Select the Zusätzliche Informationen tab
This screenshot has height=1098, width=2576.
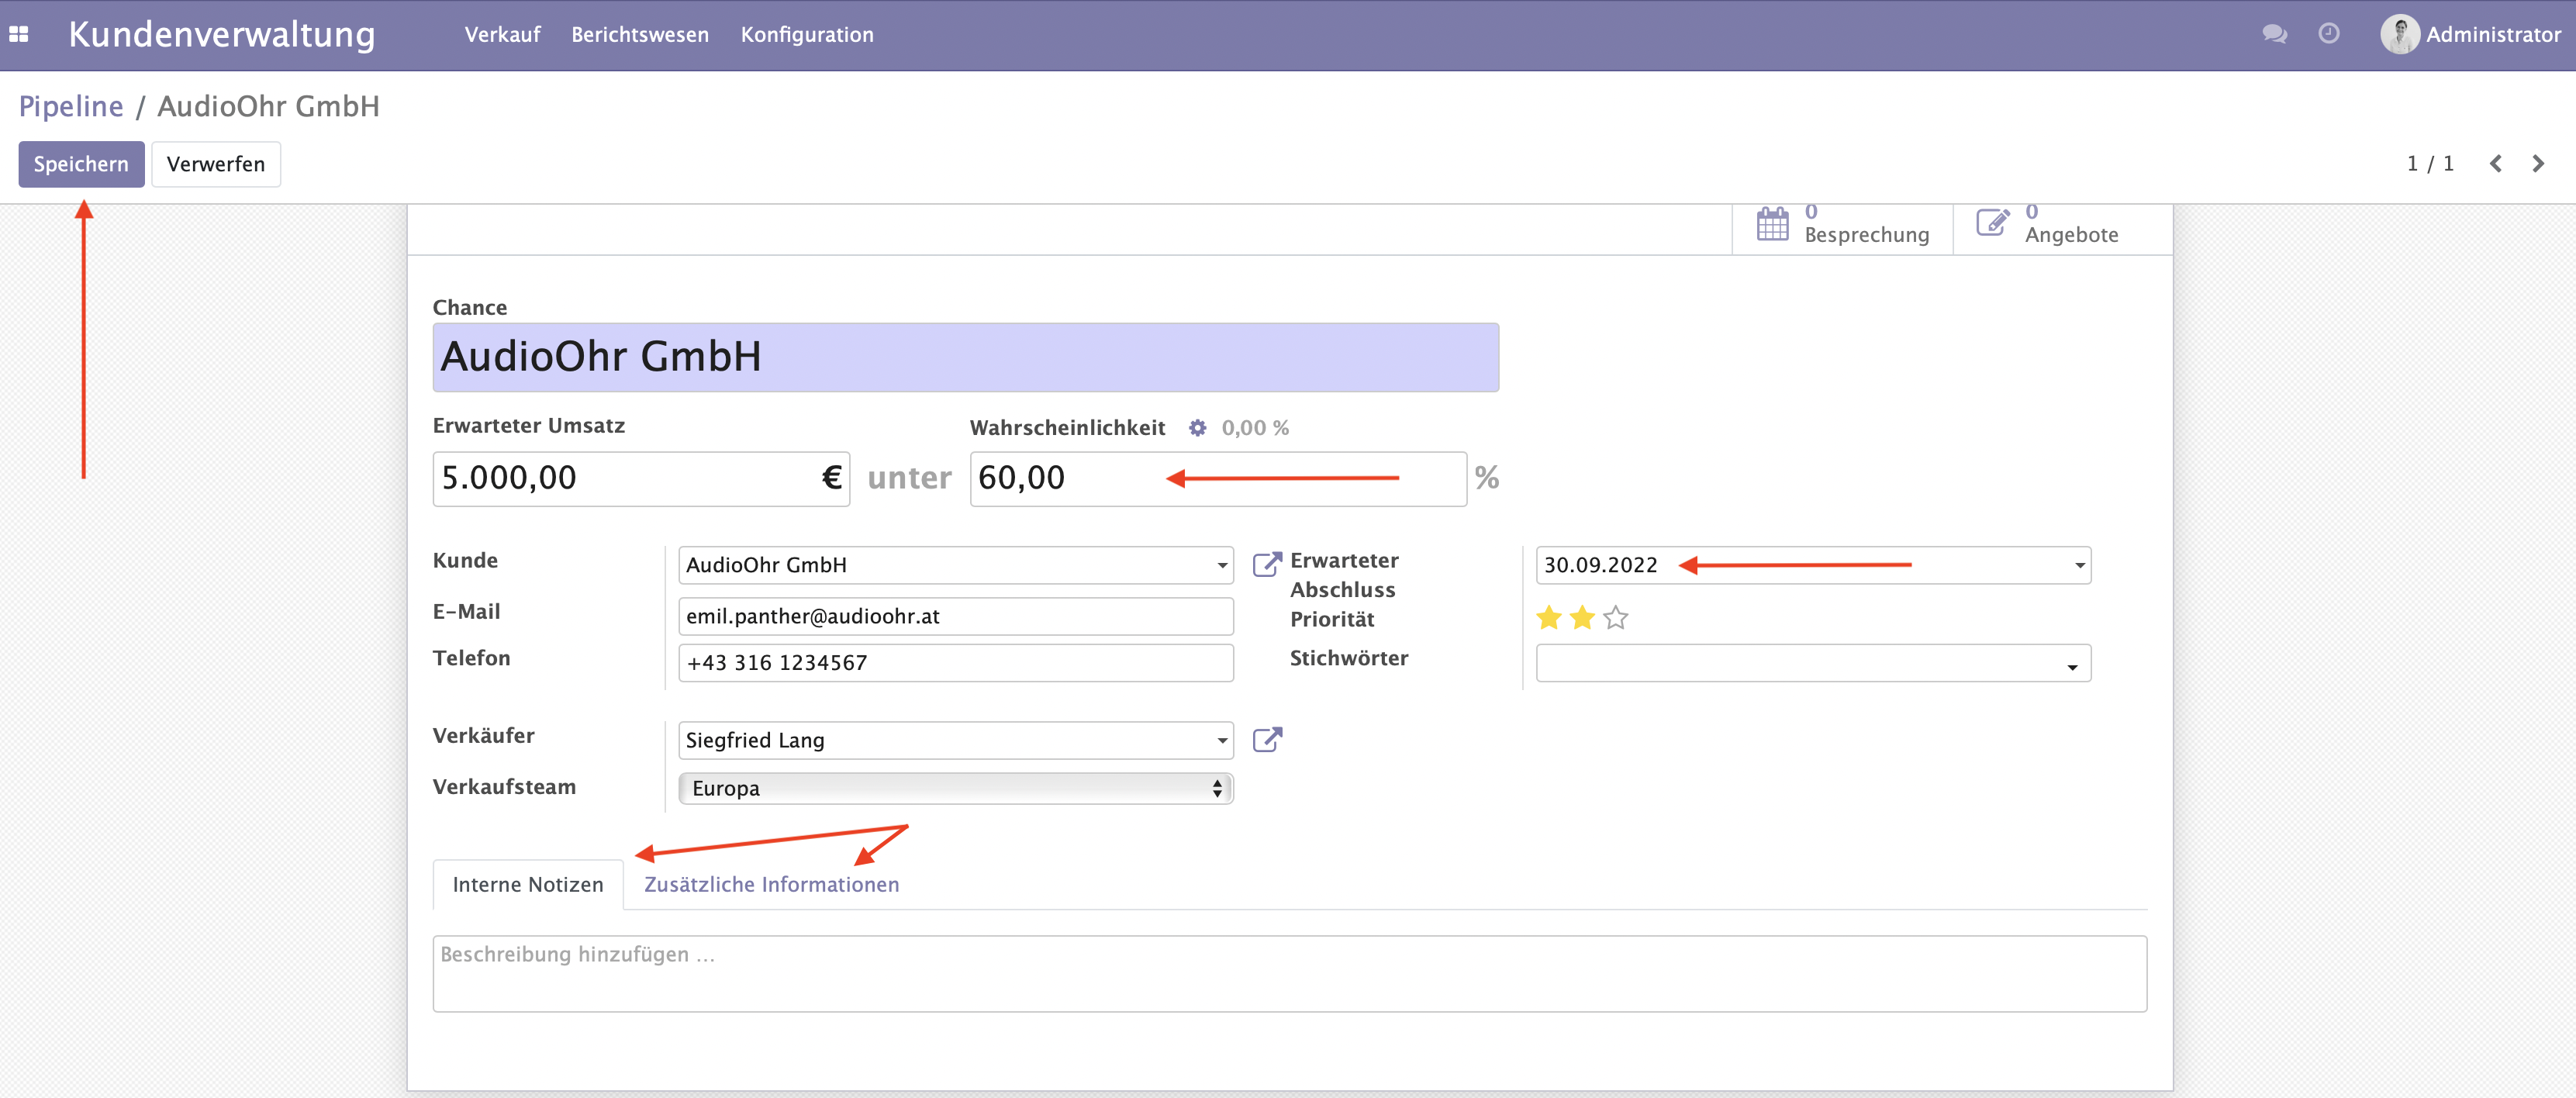coord(771,884)
